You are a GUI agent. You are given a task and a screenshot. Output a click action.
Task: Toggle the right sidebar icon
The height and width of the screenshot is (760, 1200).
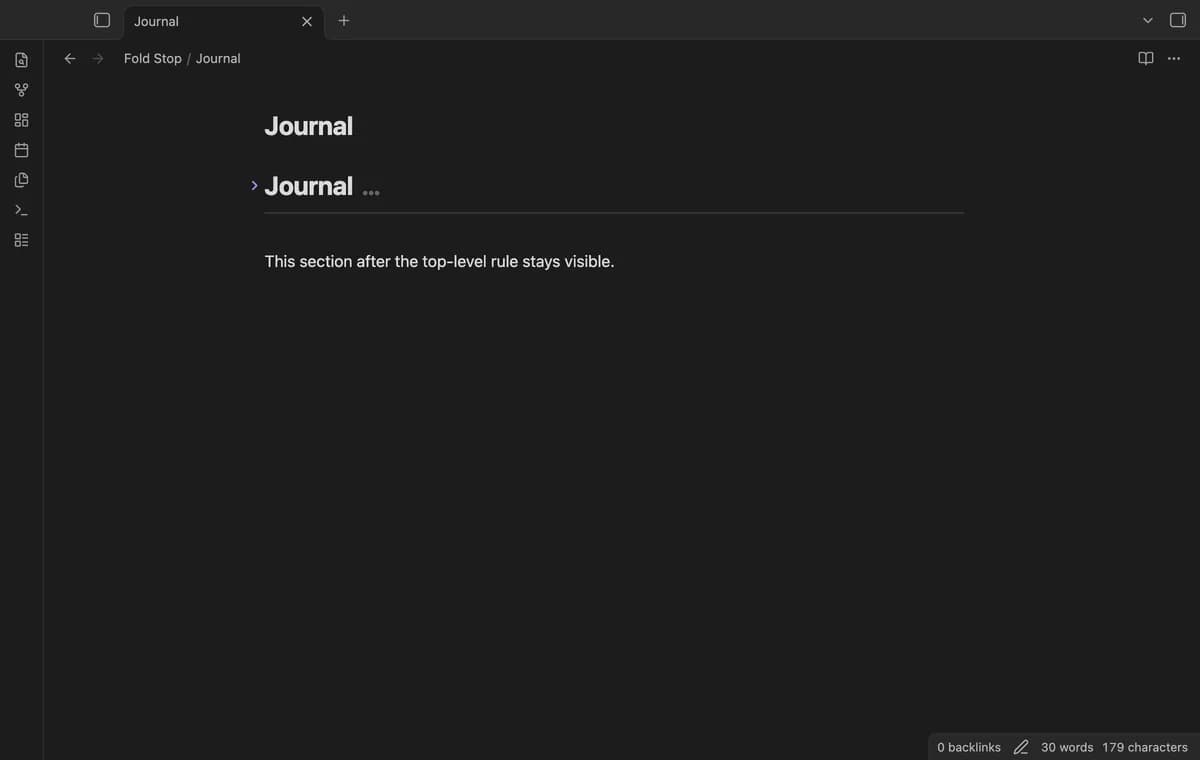[x=1178, y=20]
